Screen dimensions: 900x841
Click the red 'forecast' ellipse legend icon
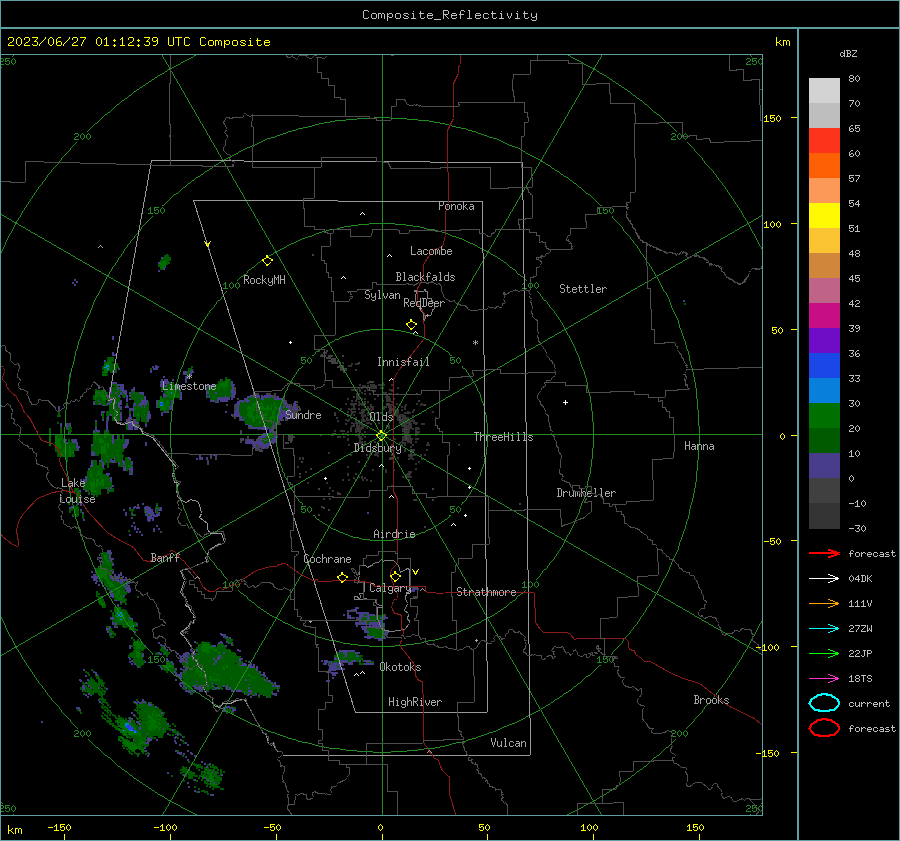pos(824,728)
